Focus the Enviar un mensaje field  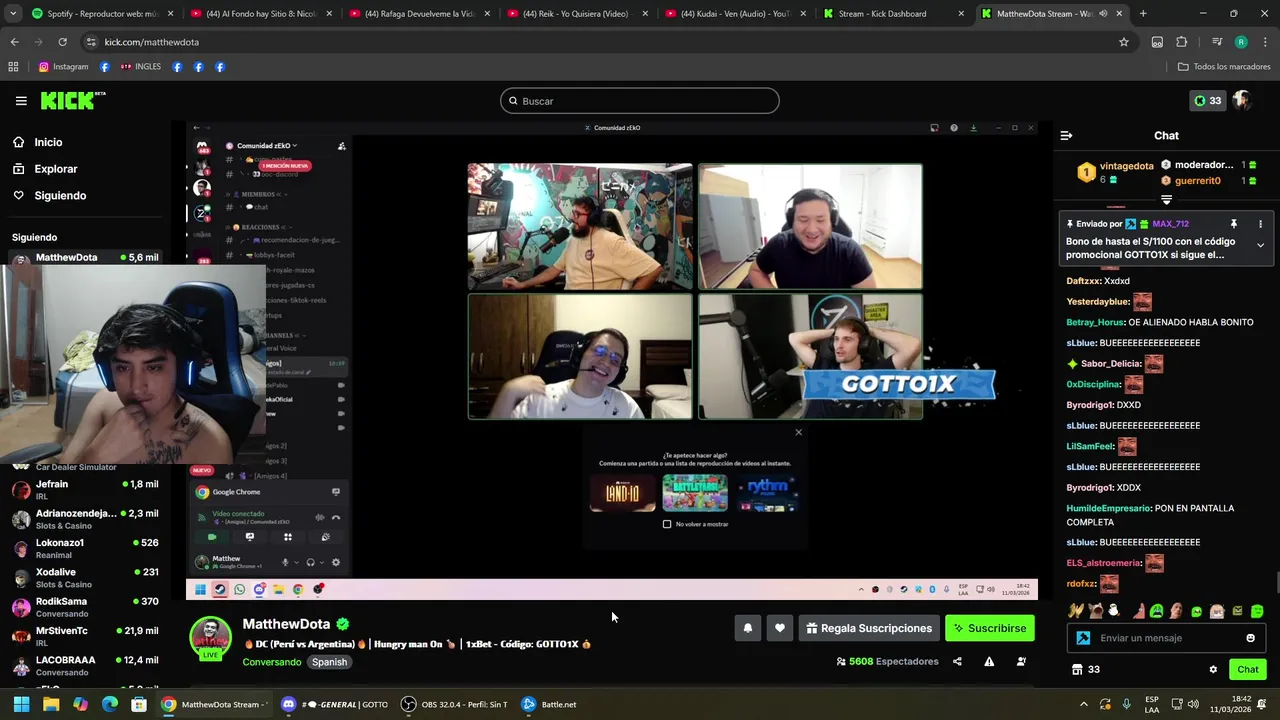1166,638
